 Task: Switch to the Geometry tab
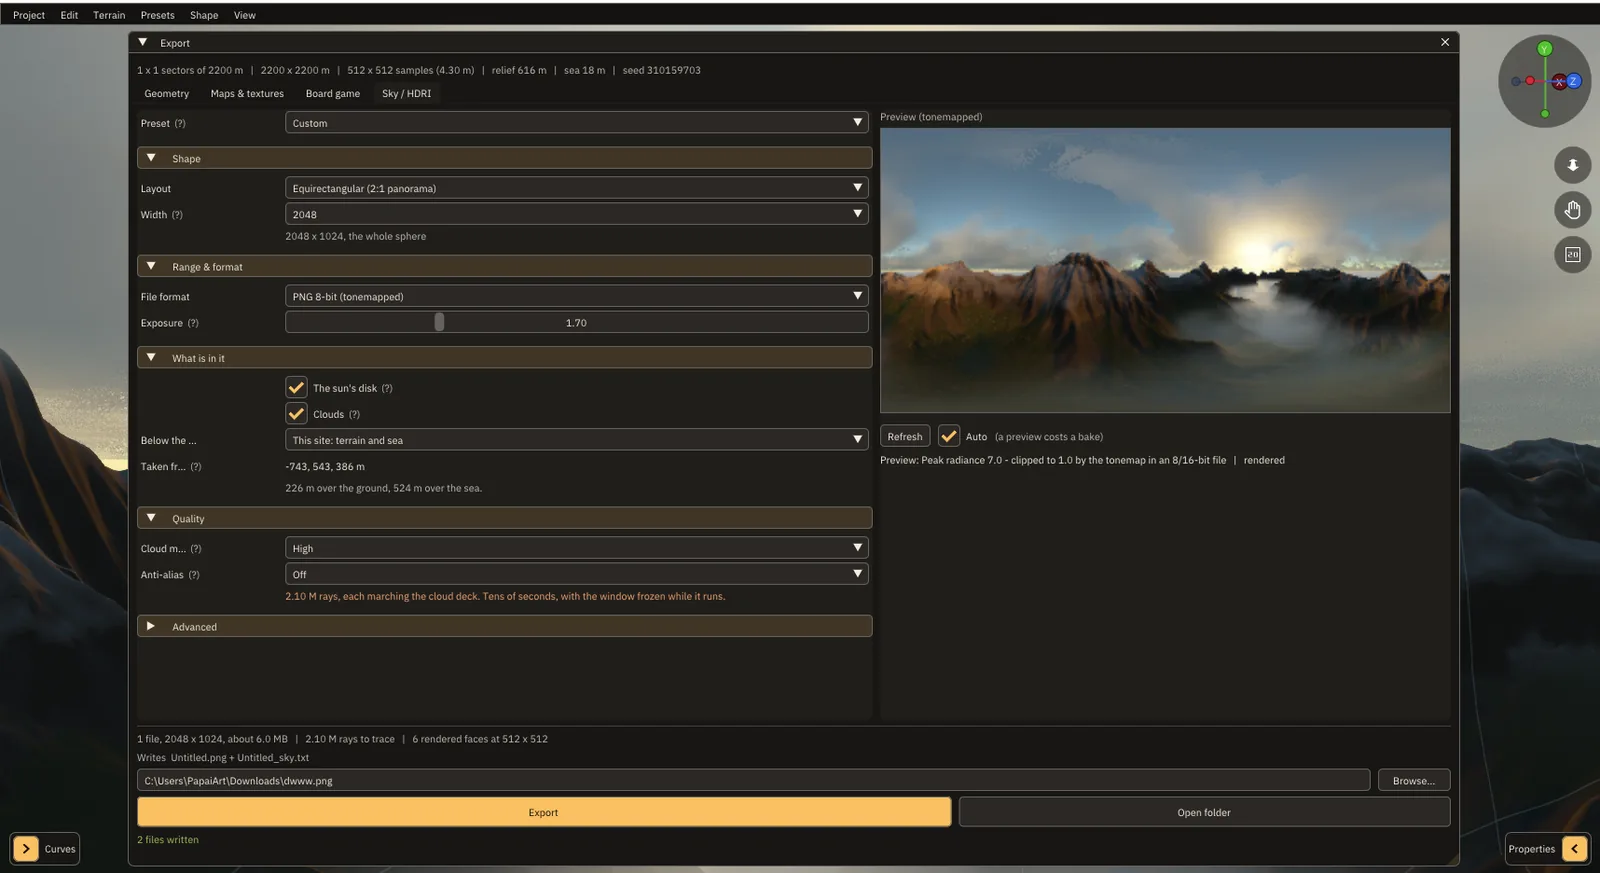click(x=166, y=94)
